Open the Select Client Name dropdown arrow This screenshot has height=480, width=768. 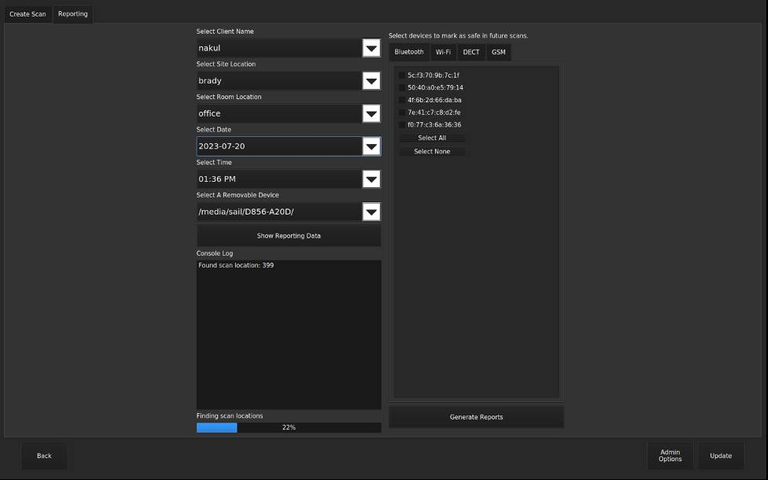click(371, 48)
